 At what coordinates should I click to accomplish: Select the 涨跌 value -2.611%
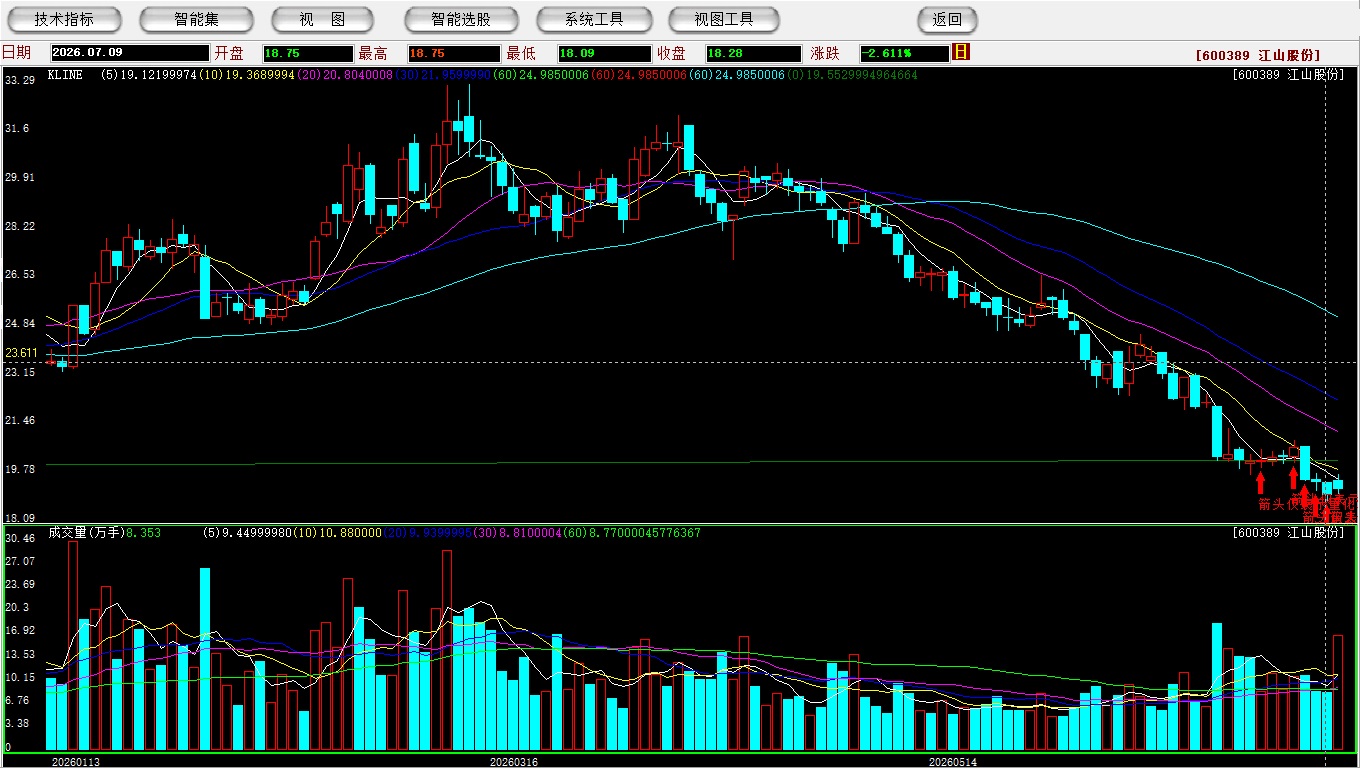click(904, 53)
